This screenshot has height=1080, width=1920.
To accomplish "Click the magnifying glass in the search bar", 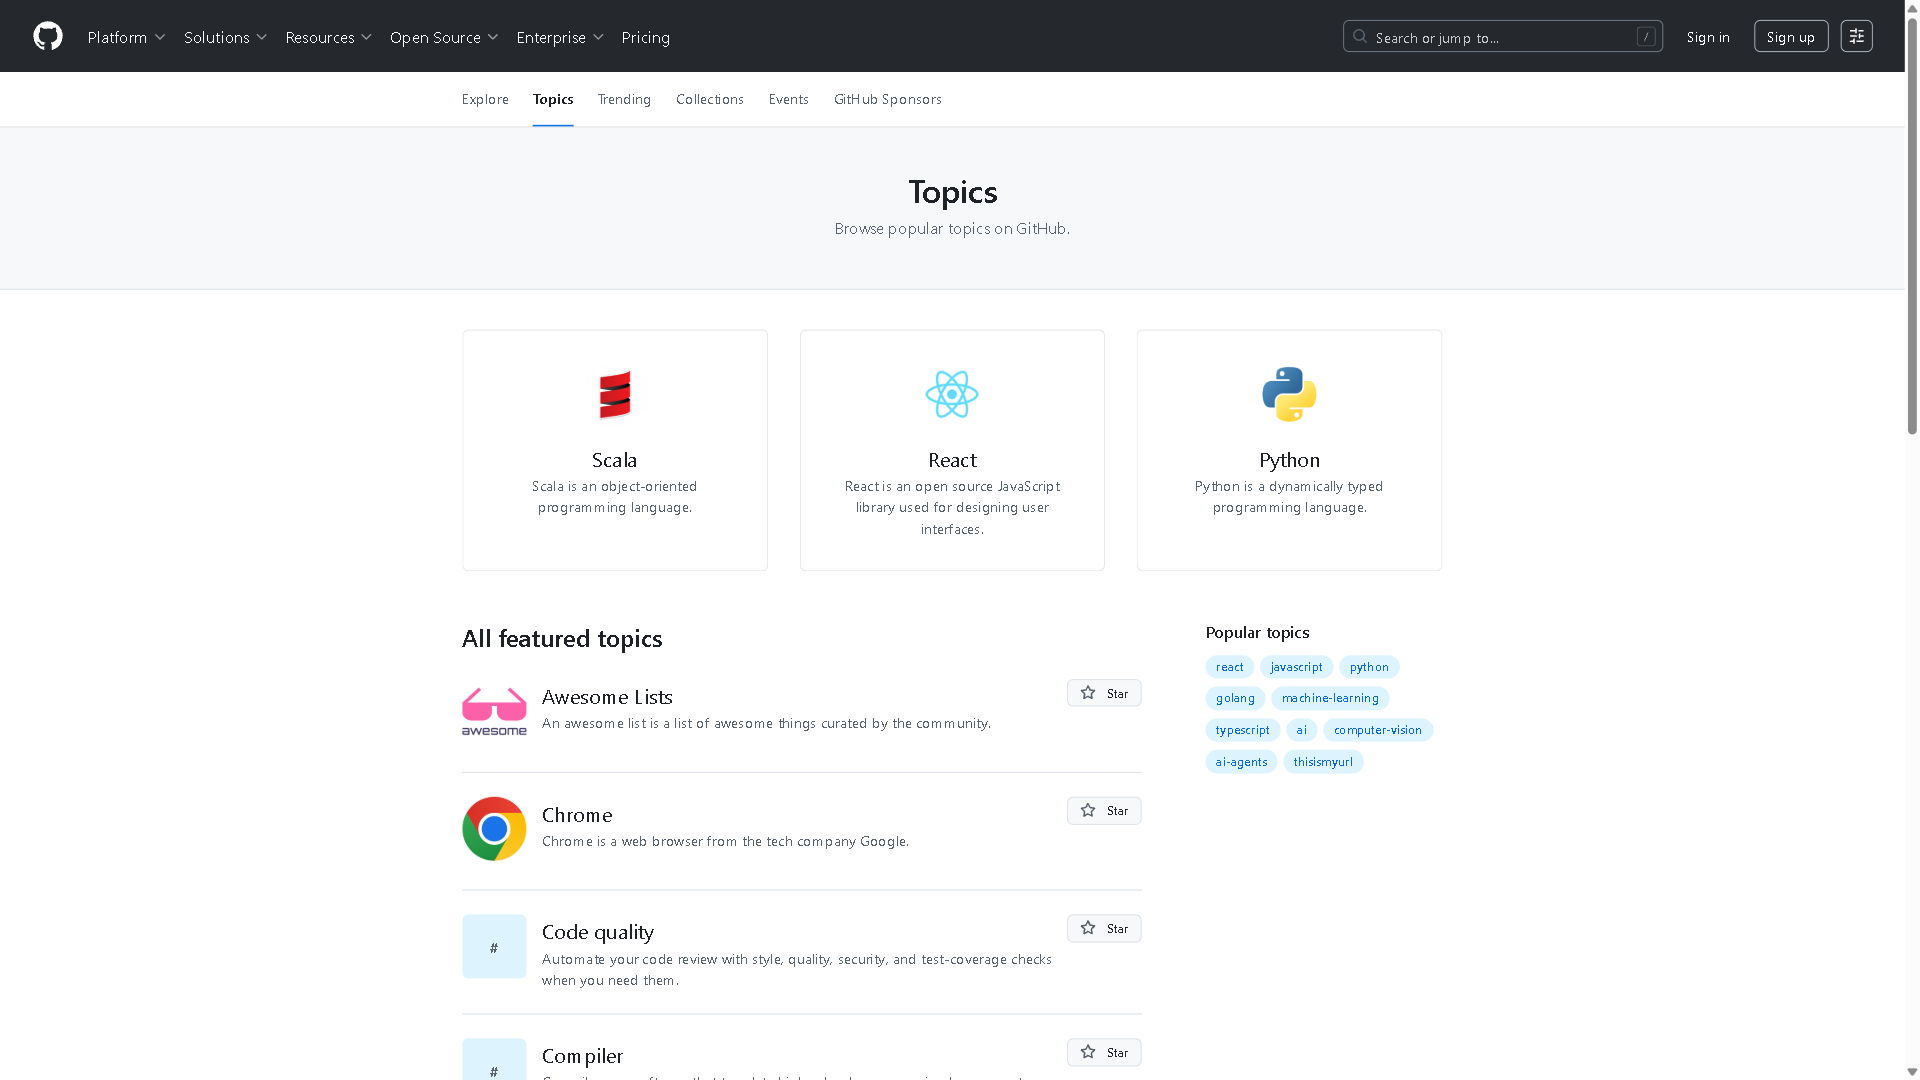I will [1359, 36].
